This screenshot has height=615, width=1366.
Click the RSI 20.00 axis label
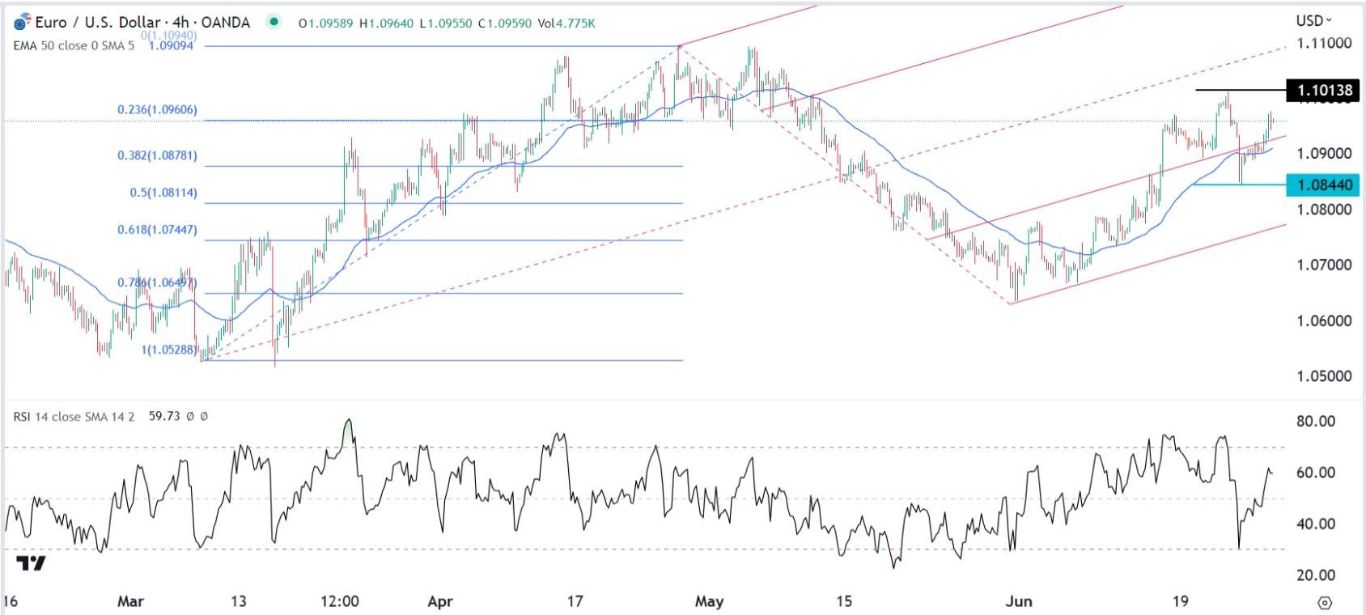click(1316, 574)
